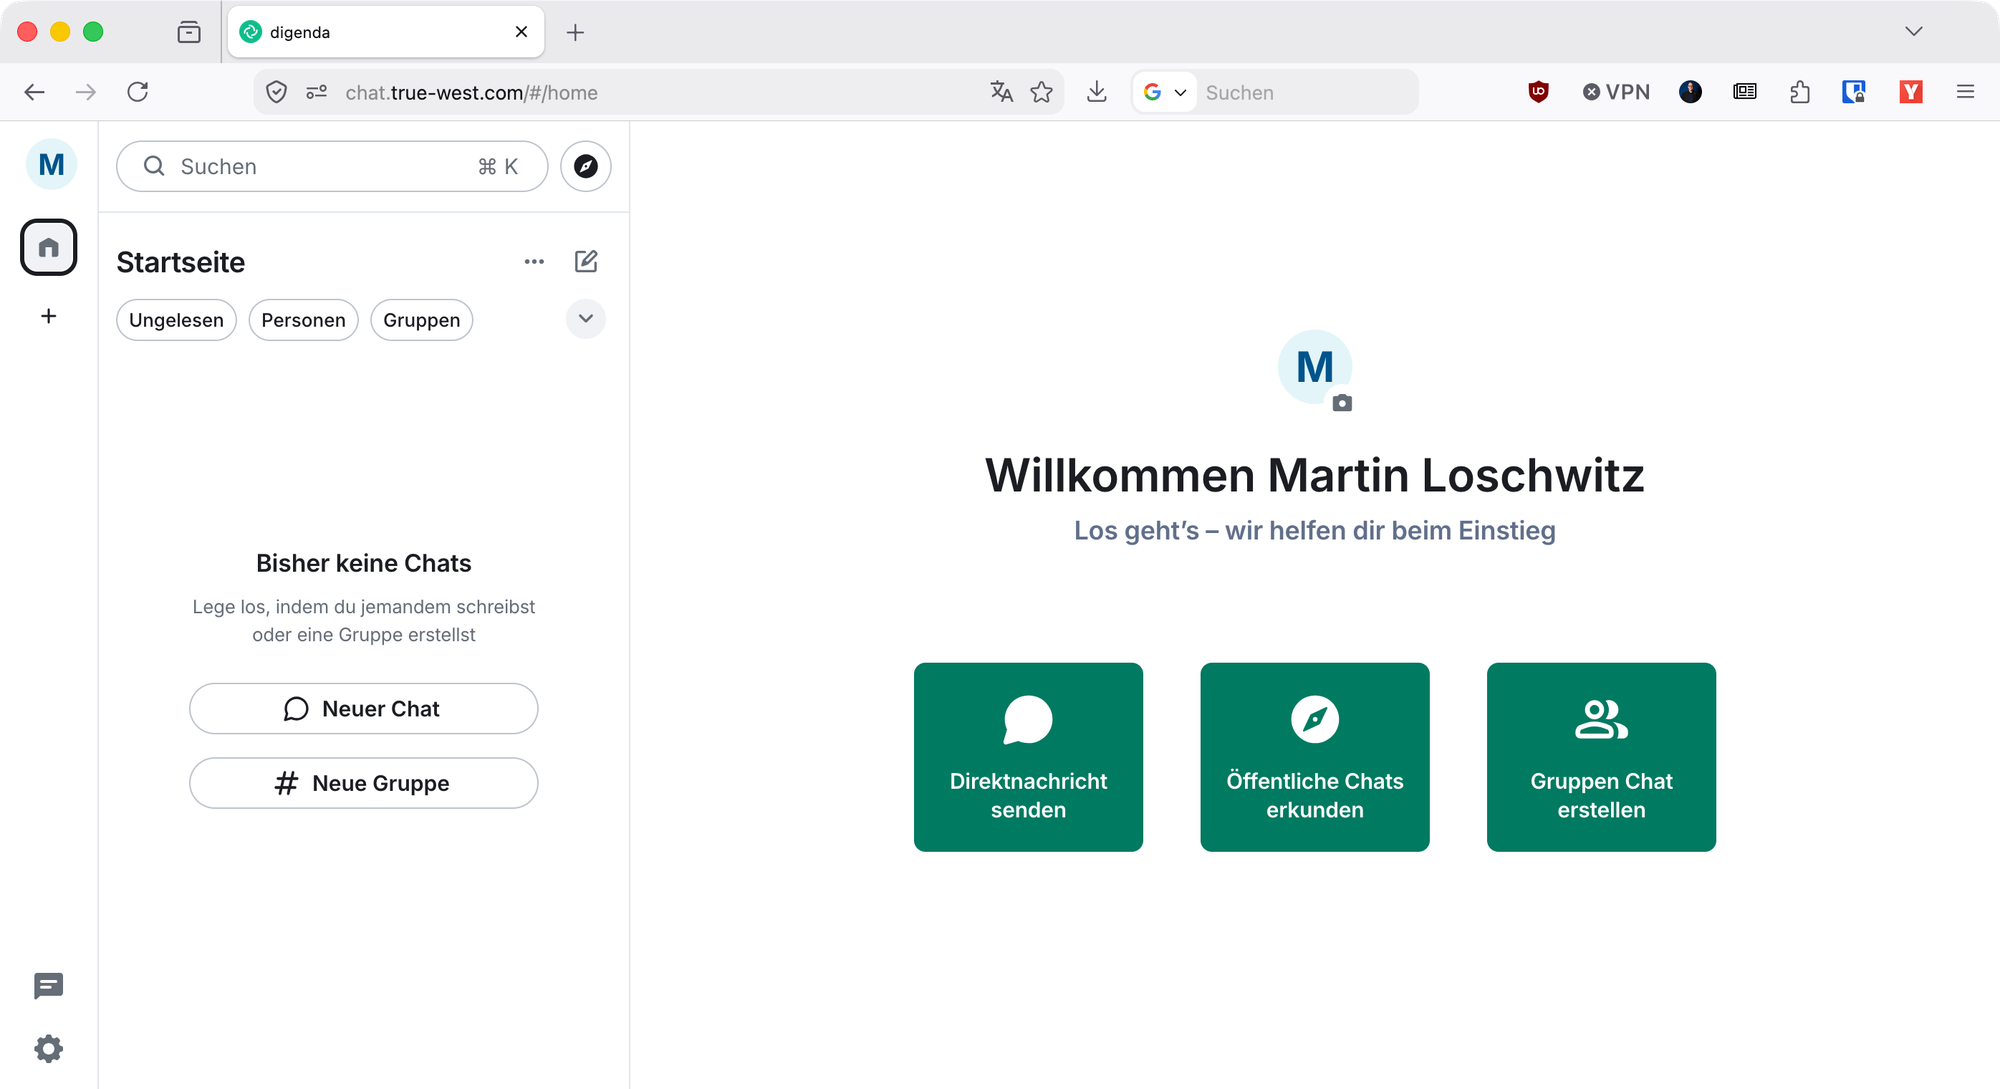The width and height of the screenshot is (2000, 1089).
Task: Click 'Los geht's – wir helfen dir' subtitle
Action: point(1315,530)
